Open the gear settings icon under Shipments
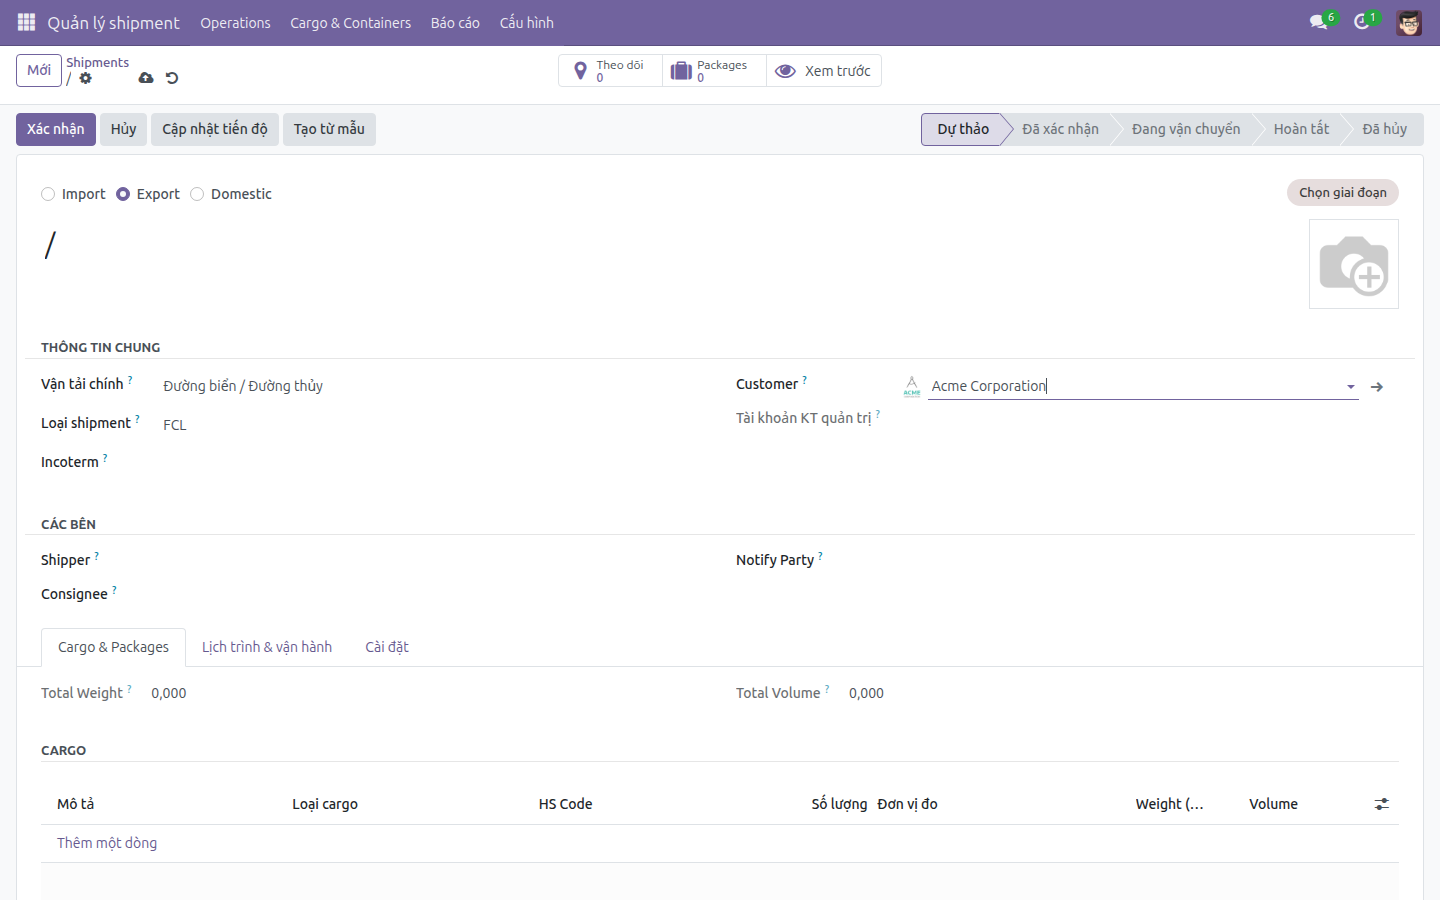 coord(86,78)
